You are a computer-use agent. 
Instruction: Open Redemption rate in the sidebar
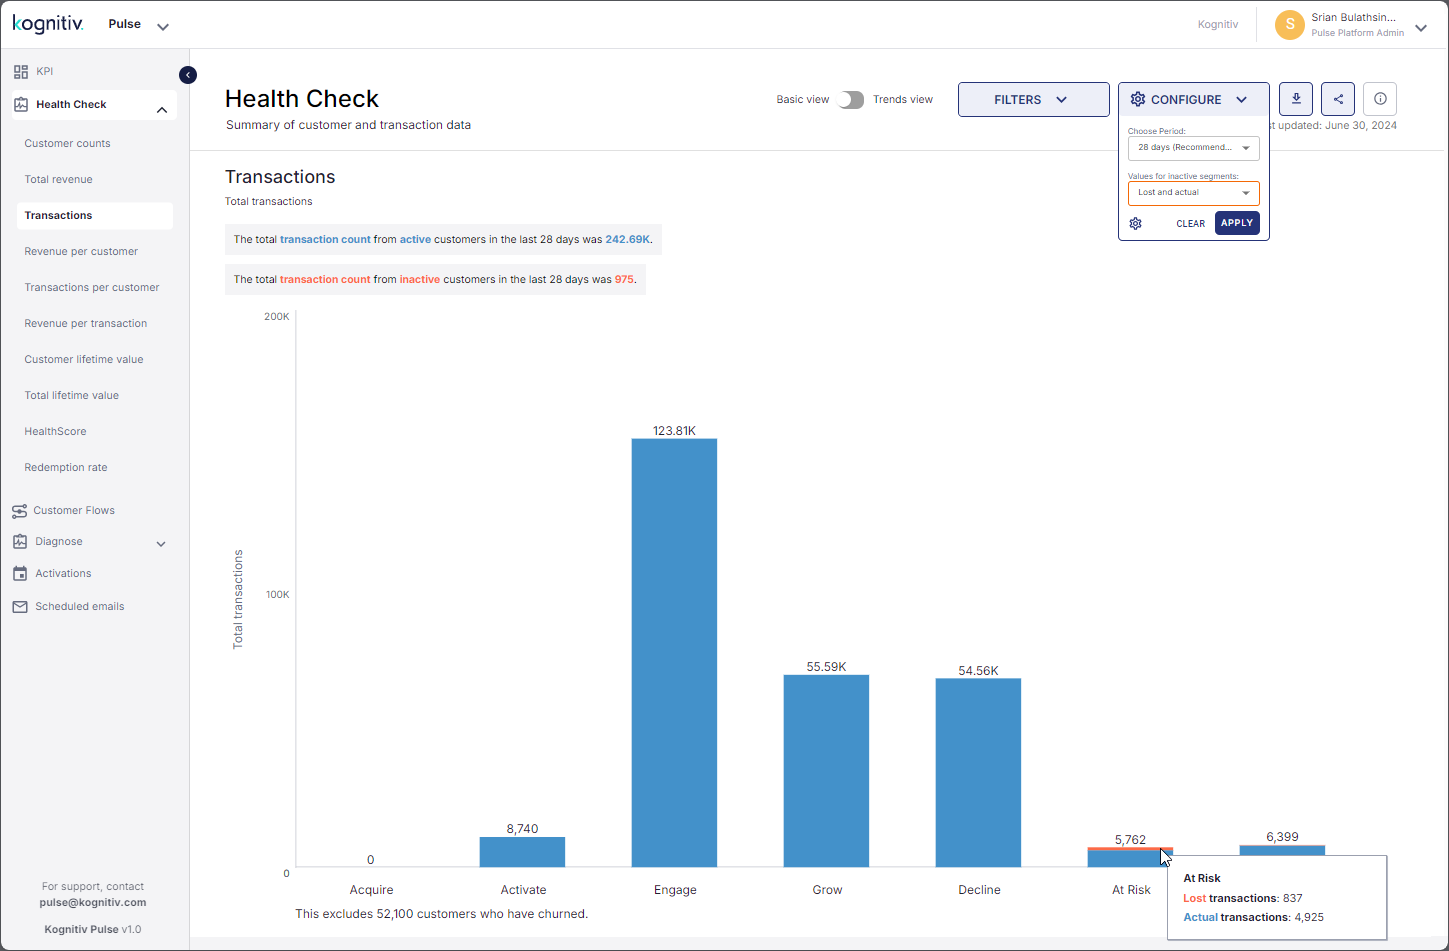66,467
